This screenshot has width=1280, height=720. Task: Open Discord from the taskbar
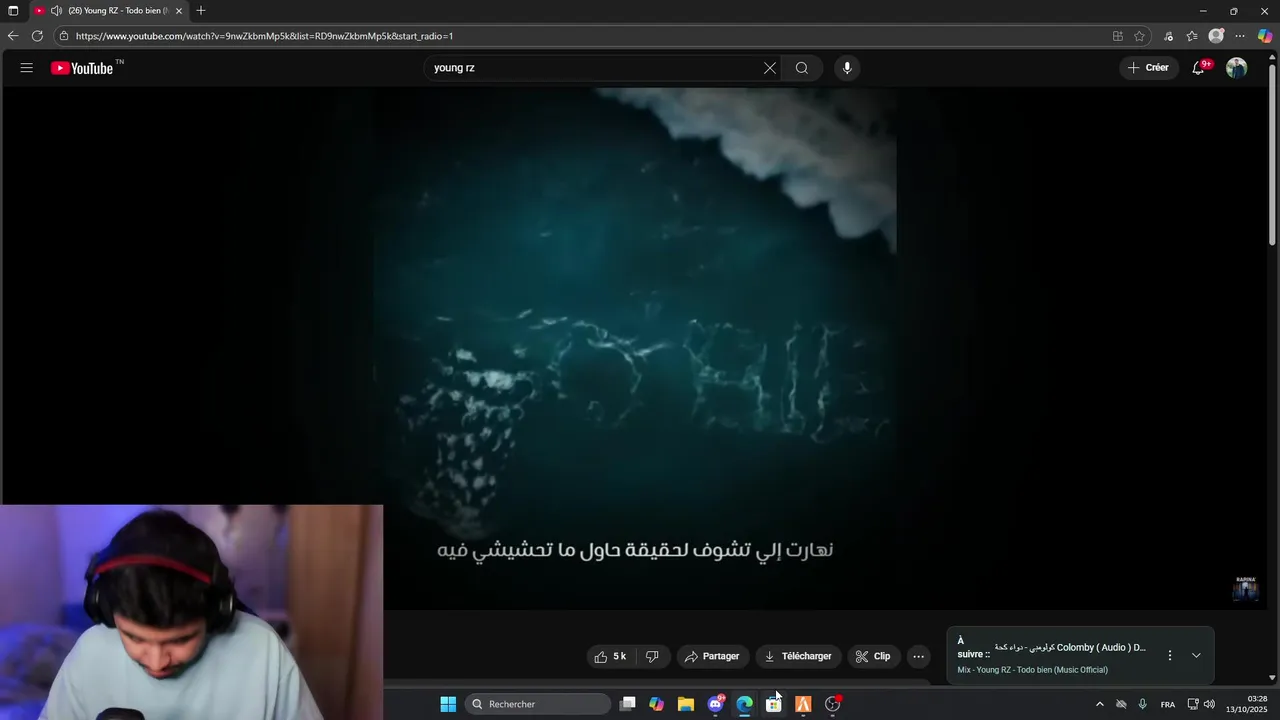[715, 704]
